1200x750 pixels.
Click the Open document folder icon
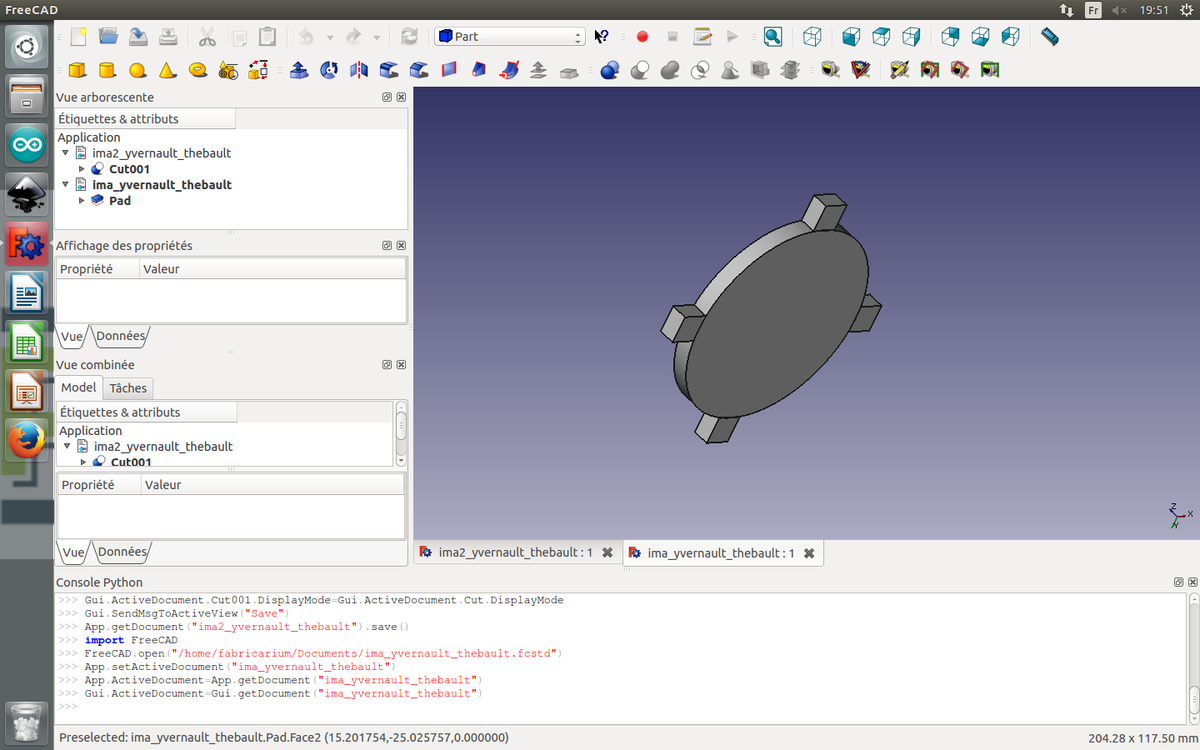click(x=108, y=37)
